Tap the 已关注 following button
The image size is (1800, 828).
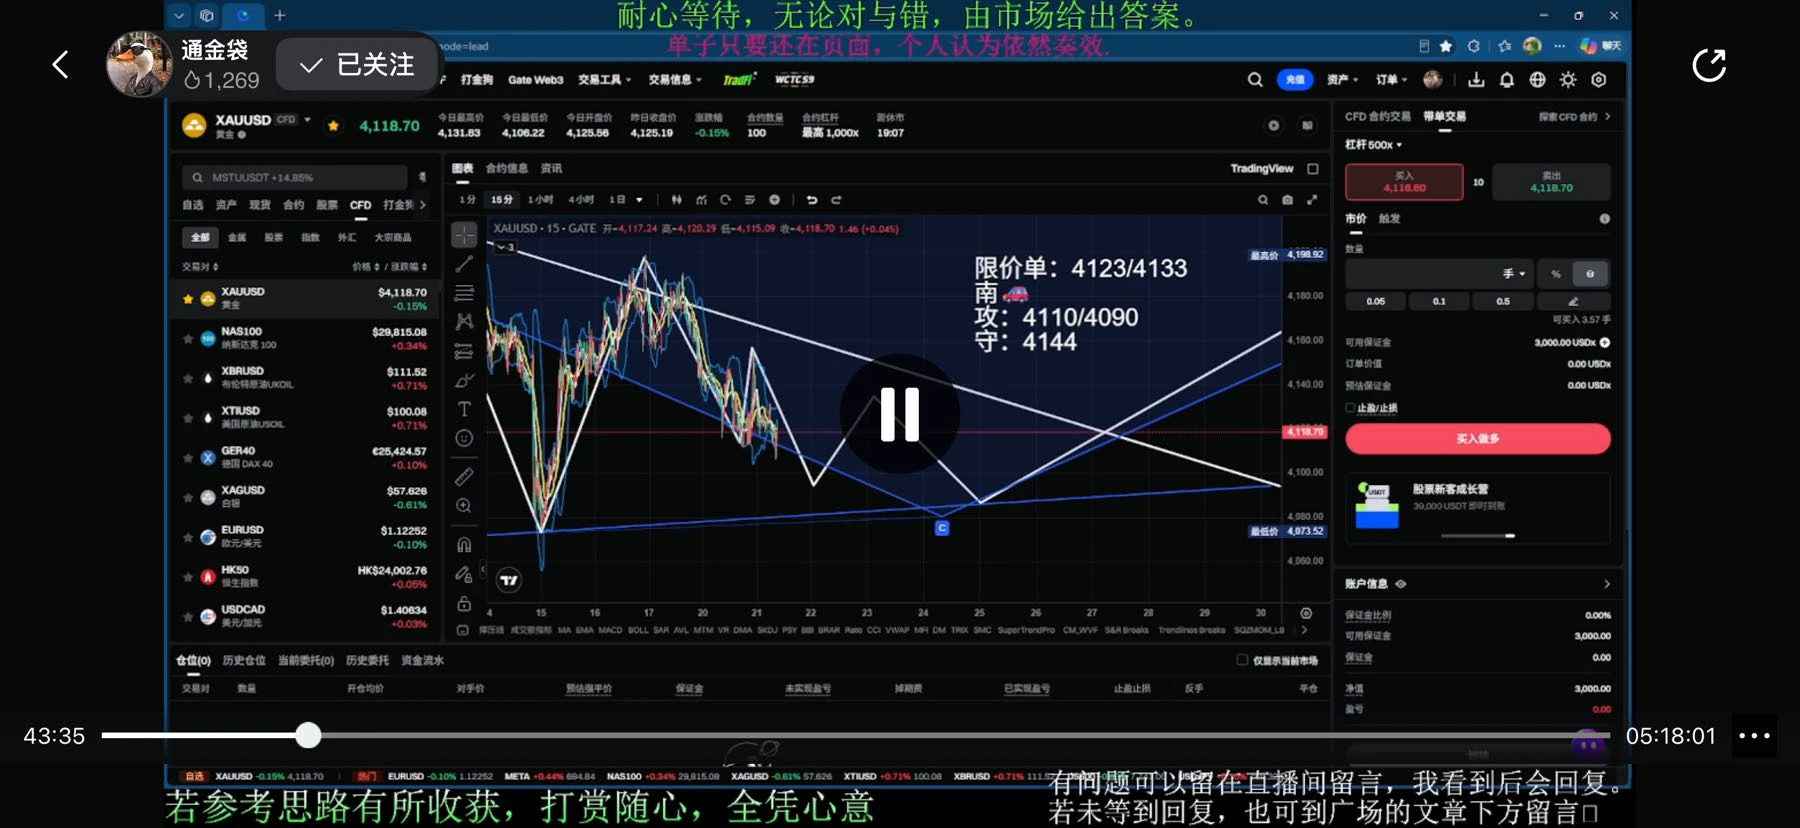tap(357, 65)
